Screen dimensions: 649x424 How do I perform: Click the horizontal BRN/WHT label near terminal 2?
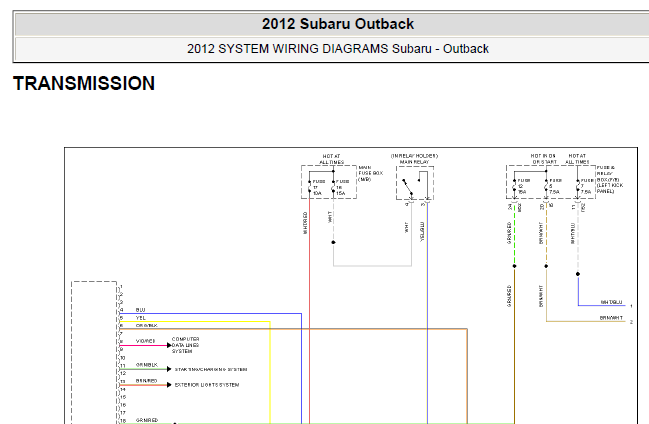tap(611, 318)
